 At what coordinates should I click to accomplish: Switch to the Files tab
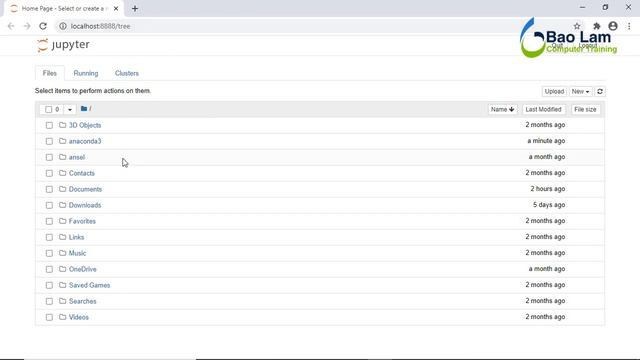click(49, 73)
